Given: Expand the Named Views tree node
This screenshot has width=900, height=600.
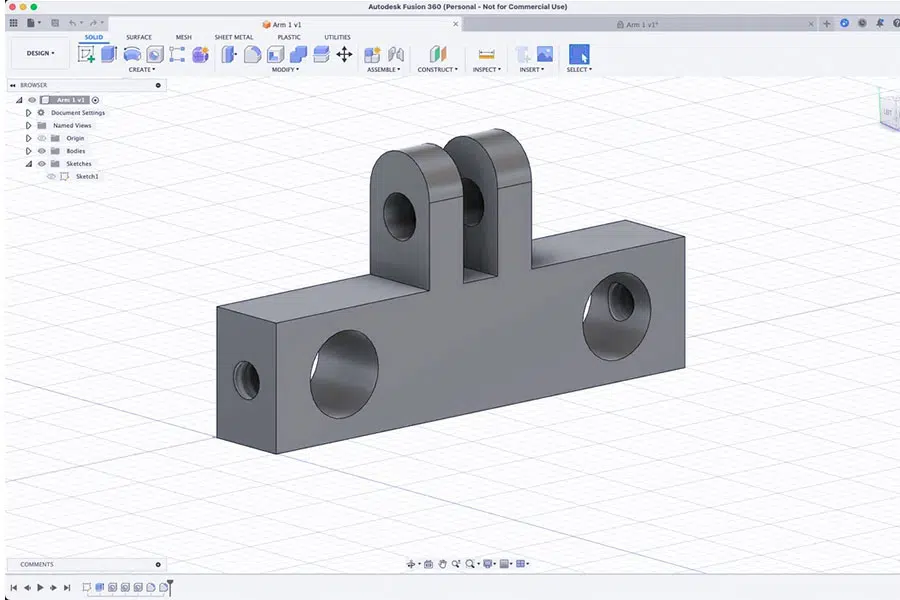Looking at the screenshot, I should coord(29,125).
